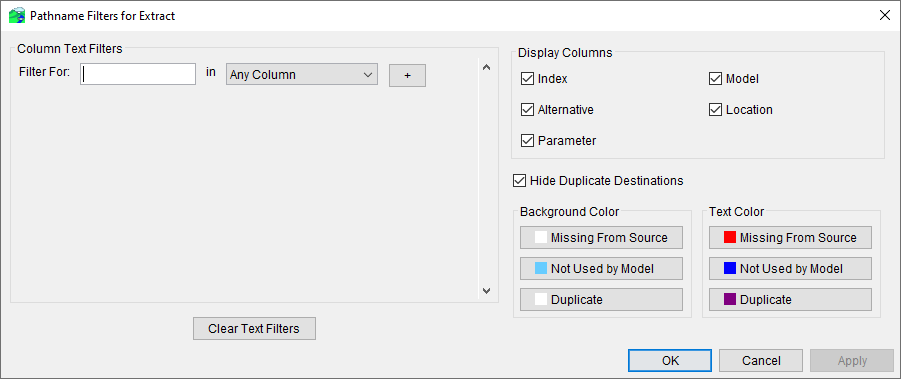Click filter list scrollbar up arrow
901x379 pixels.
[x=486, y=68]
